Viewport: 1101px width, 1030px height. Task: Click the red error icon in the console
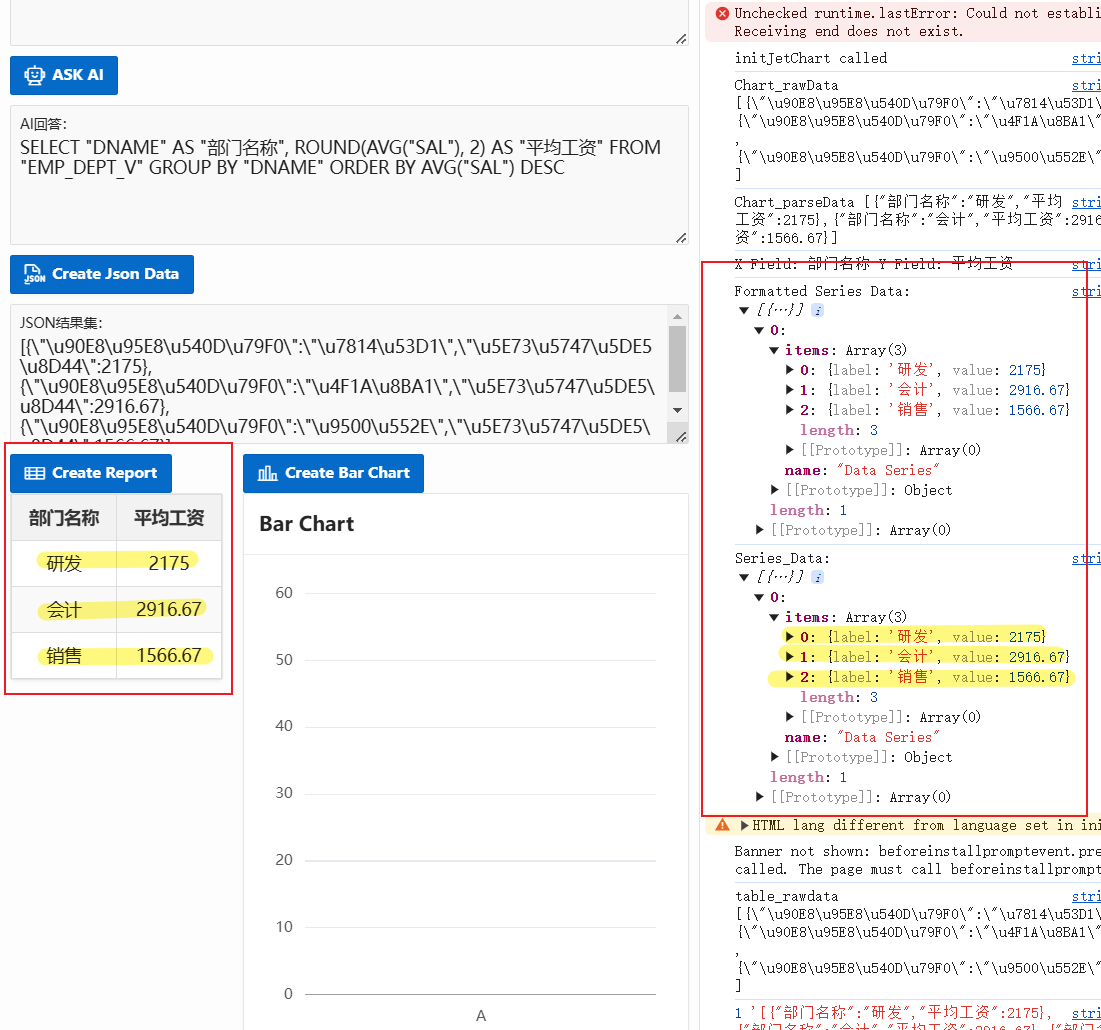722,14
